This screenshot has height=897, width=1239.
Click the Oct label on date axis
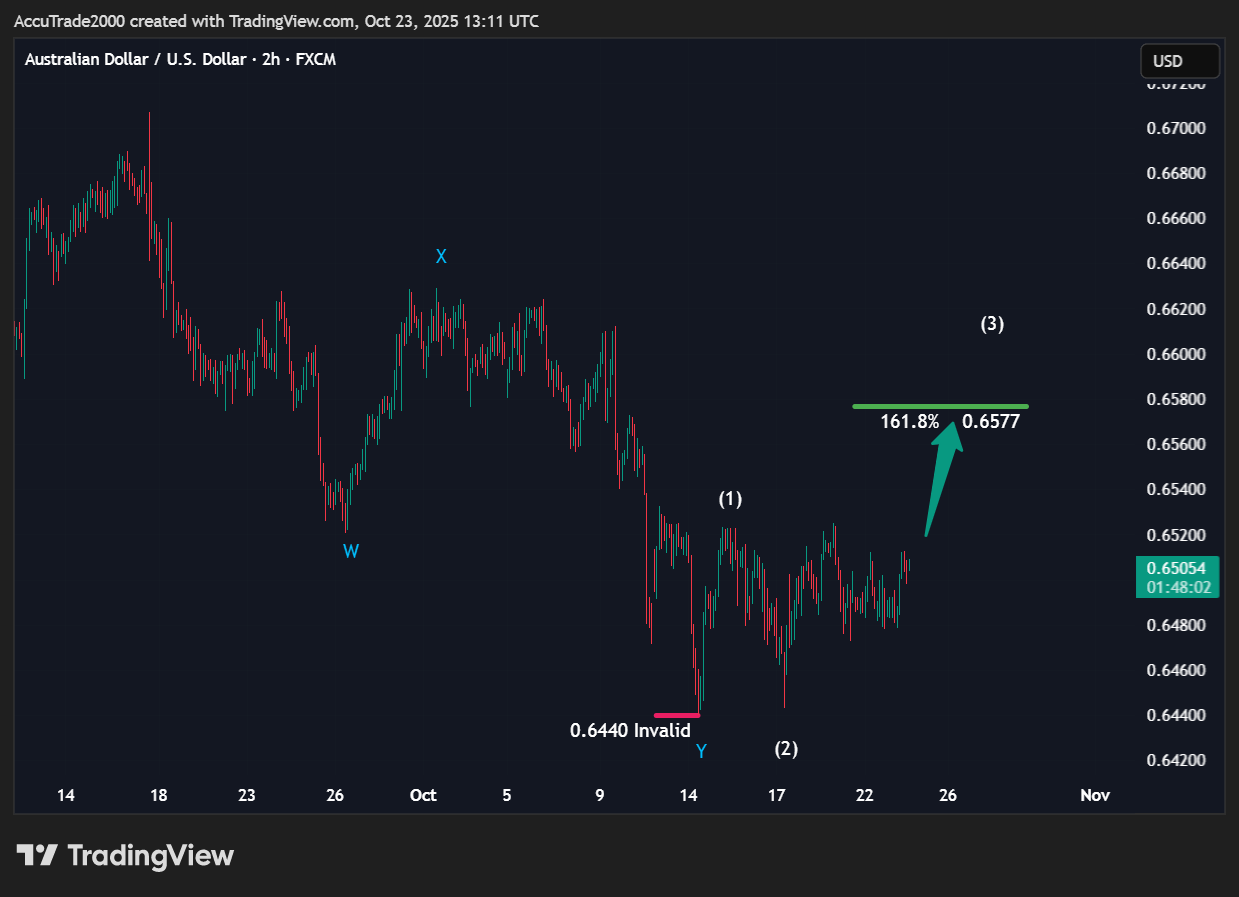(423, 796)
